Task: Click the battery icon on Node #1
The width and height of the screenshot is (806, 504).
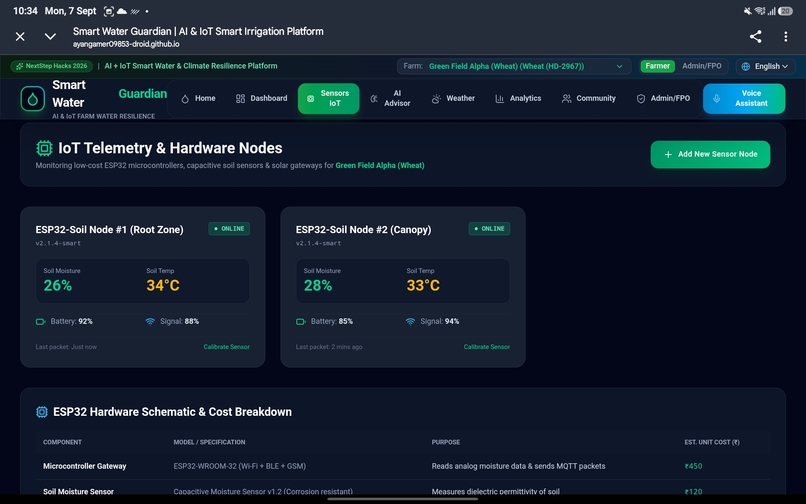Action: coord(41,322)
